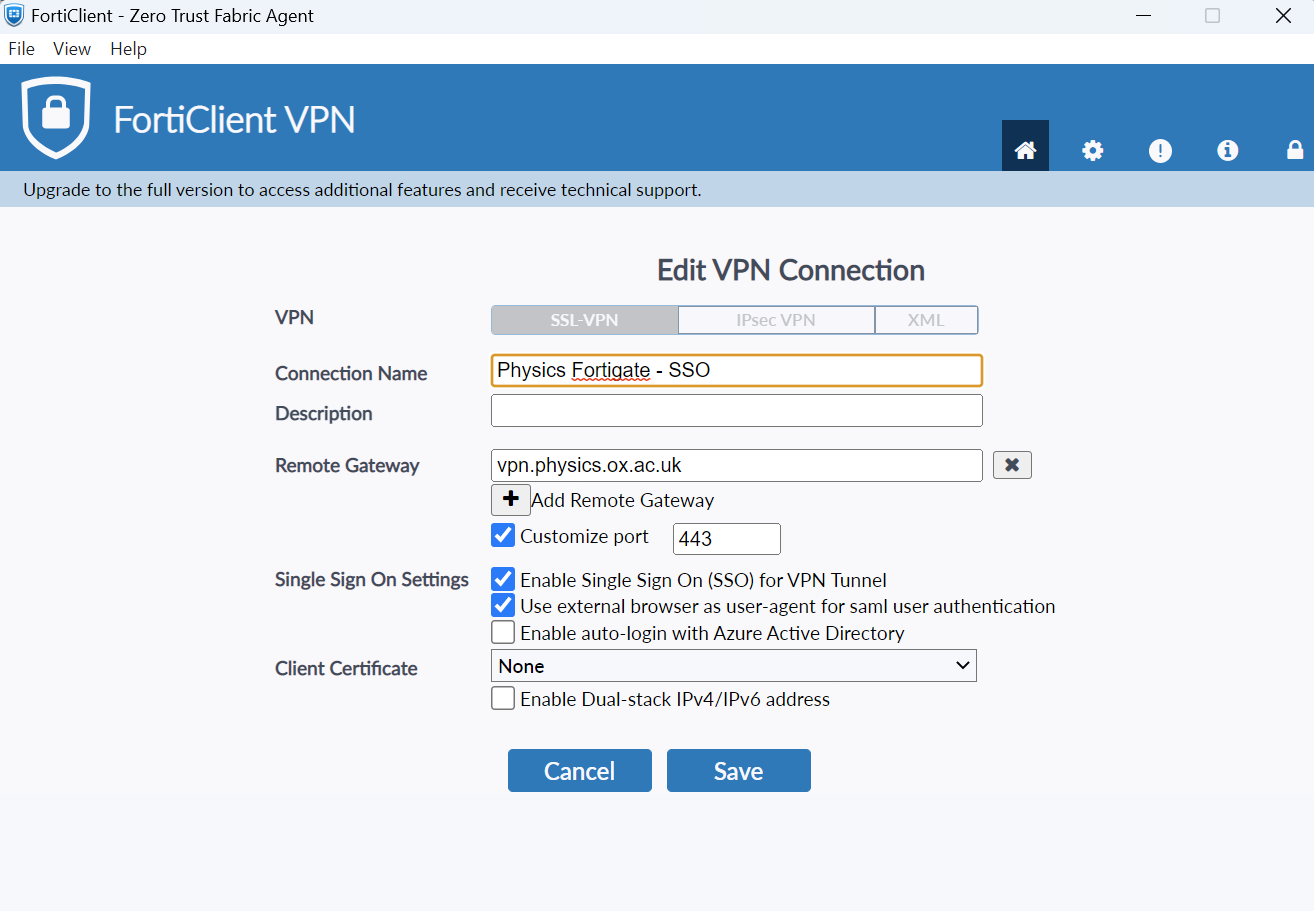Enable Dual-stack IPv4/IPv6 address
The width and height of the screenshot is (1314, 911).
(x=503, y=699)
